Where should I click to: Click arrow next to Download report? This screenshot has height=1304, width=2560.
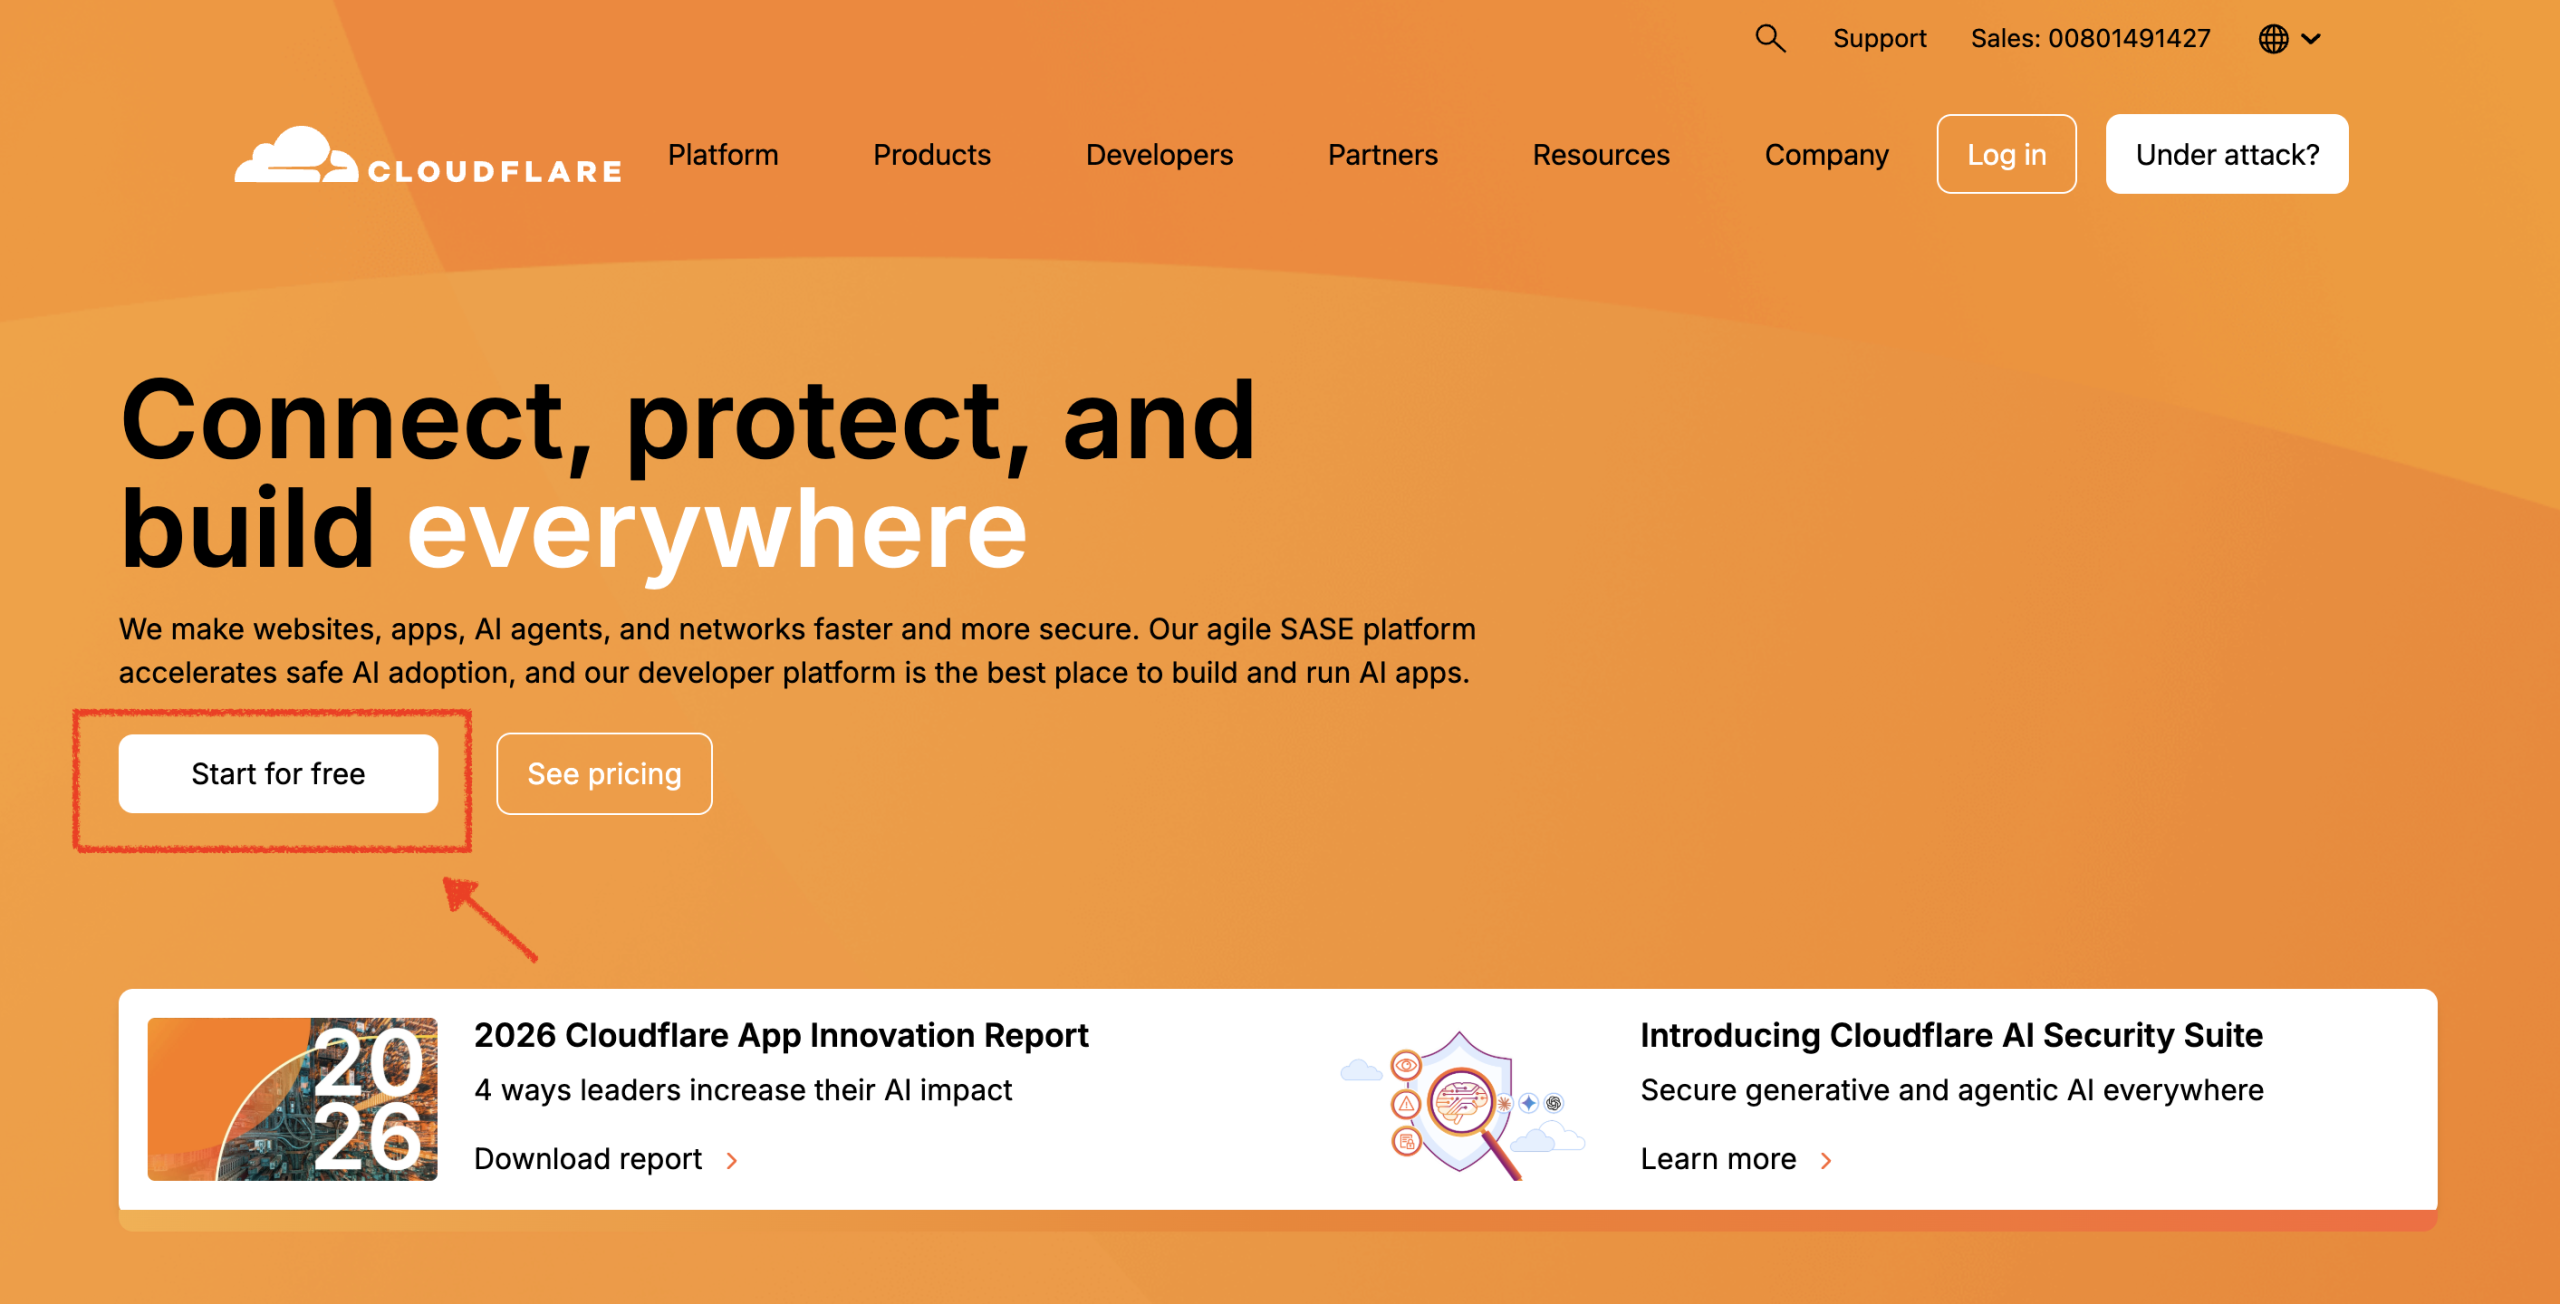pos(732,1160)
